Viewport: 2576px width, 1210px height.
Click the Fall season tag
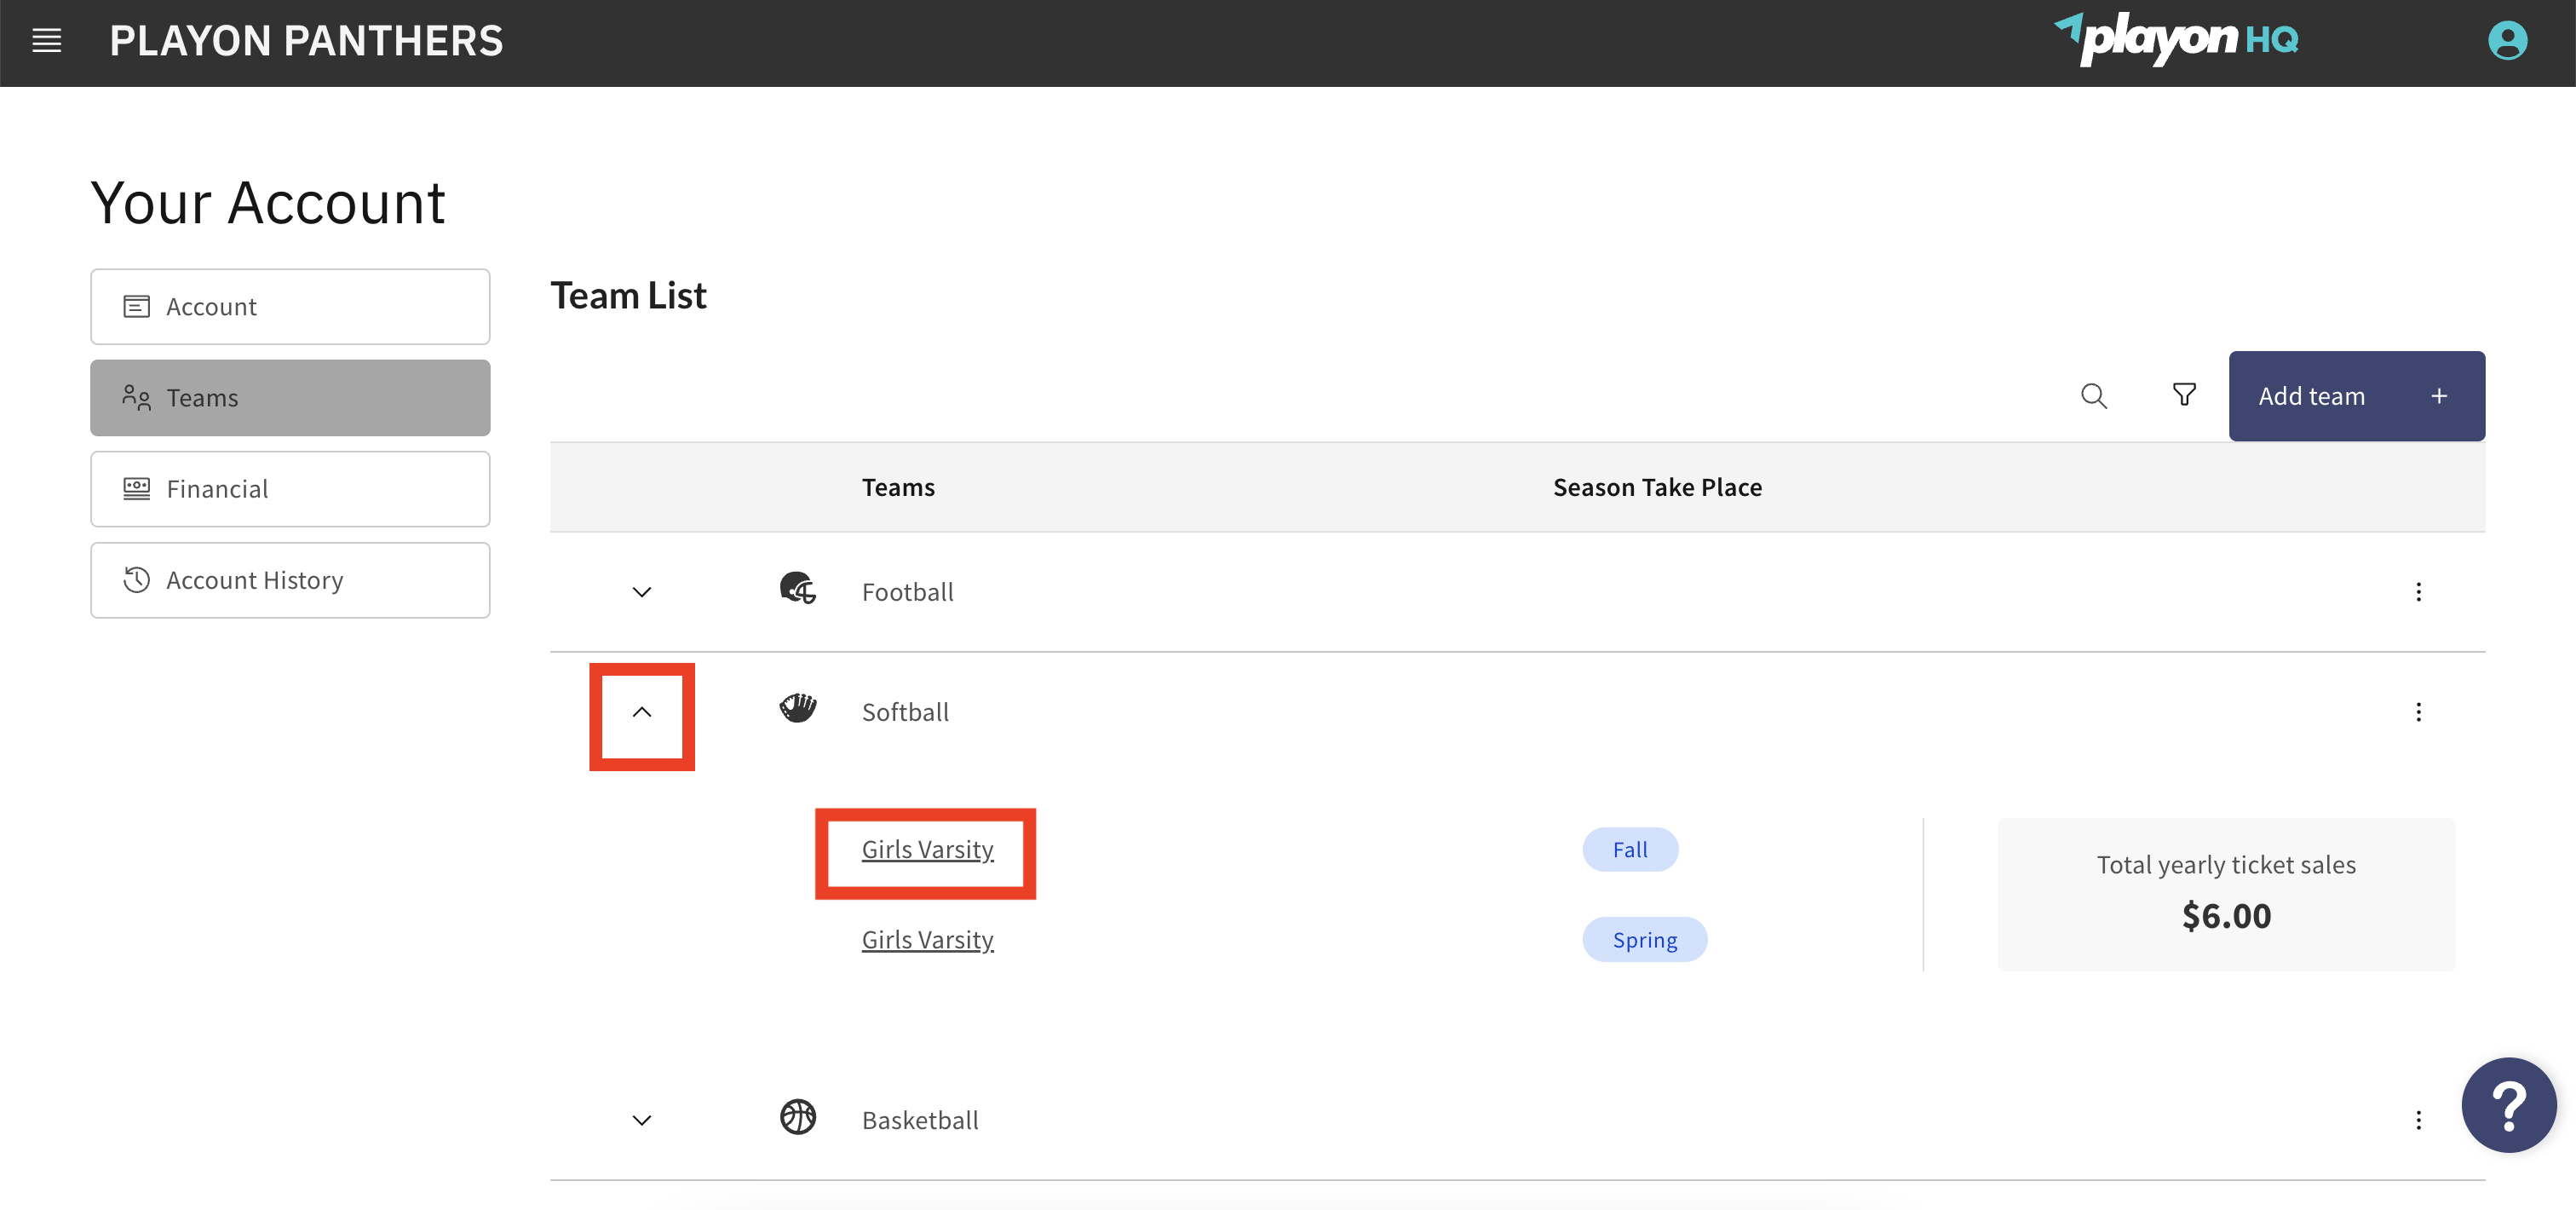[1629, 850]
